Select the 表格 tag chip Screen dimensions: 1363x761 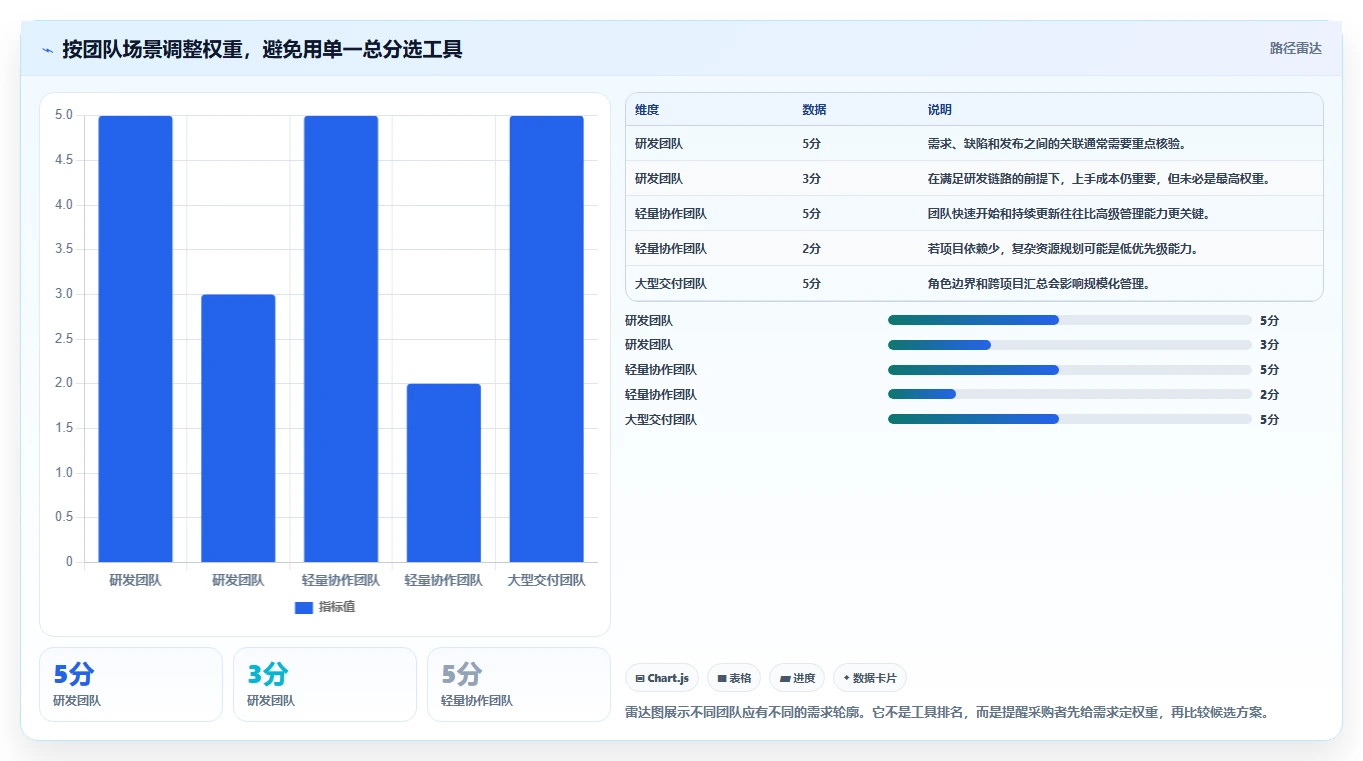point(734,678)
